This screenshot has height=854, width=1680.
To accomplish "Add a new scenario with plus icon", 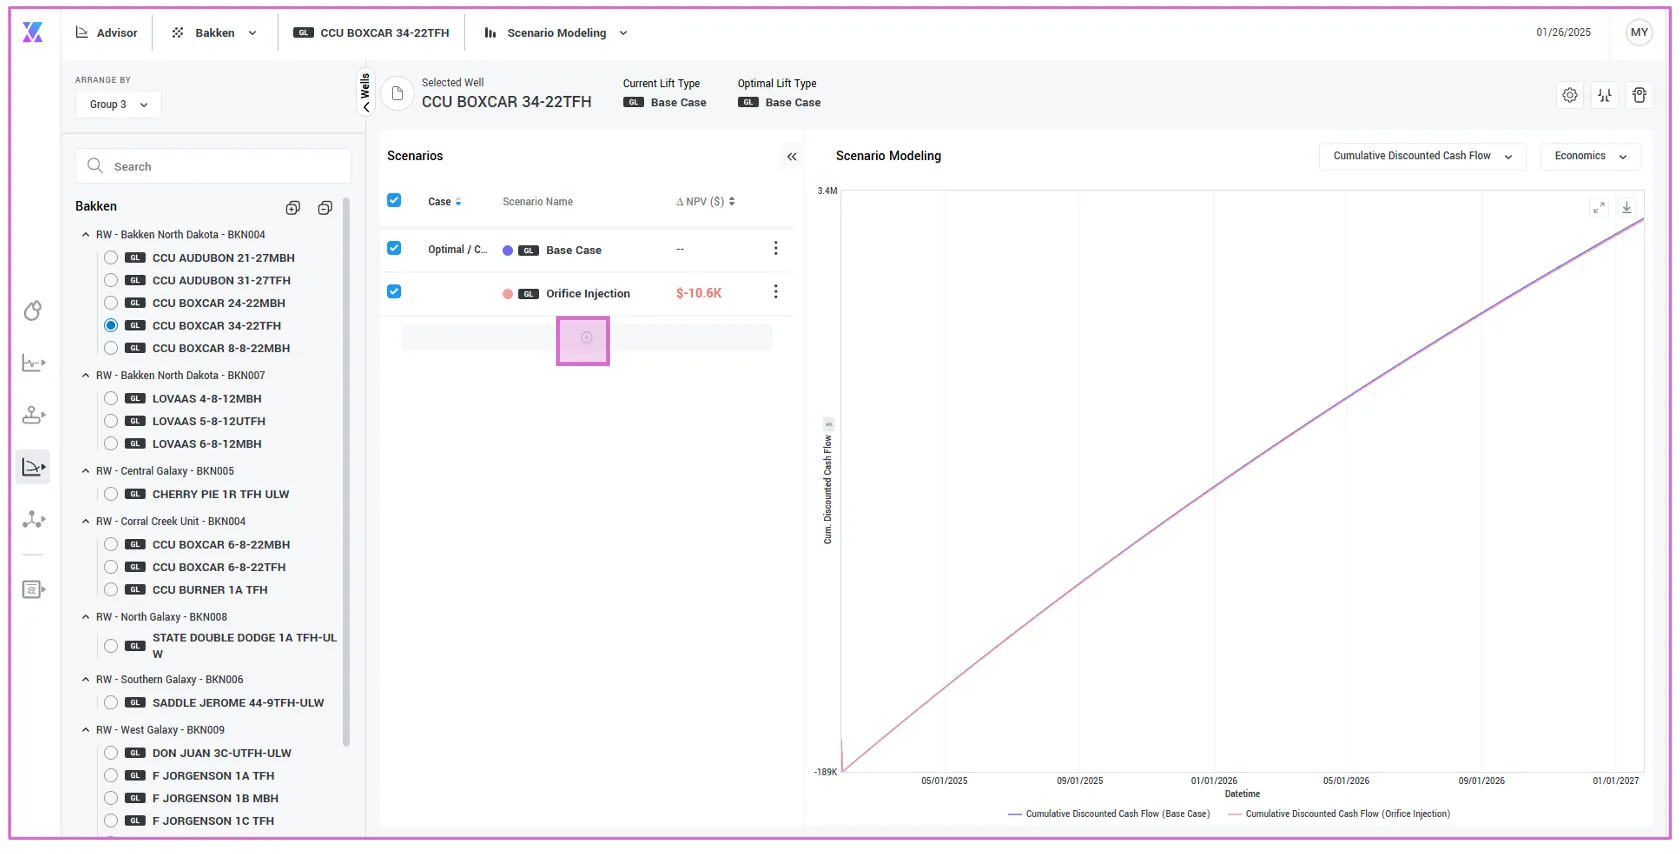I will tap(587, 338).
